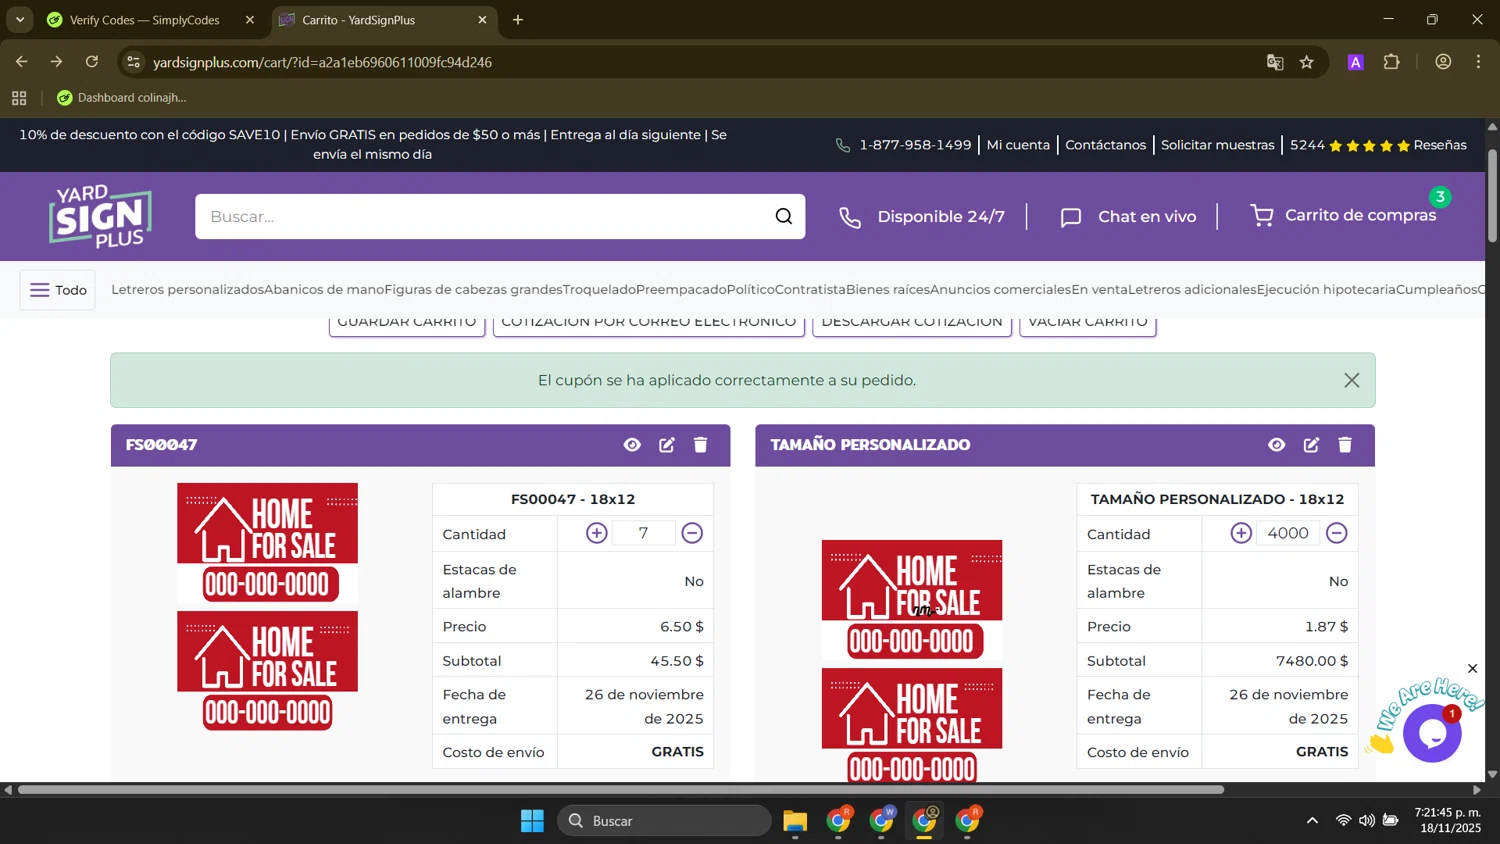Open Abanicos de mano category
Viewport: 1500px width, 844px height.
(x=324, y=289)
